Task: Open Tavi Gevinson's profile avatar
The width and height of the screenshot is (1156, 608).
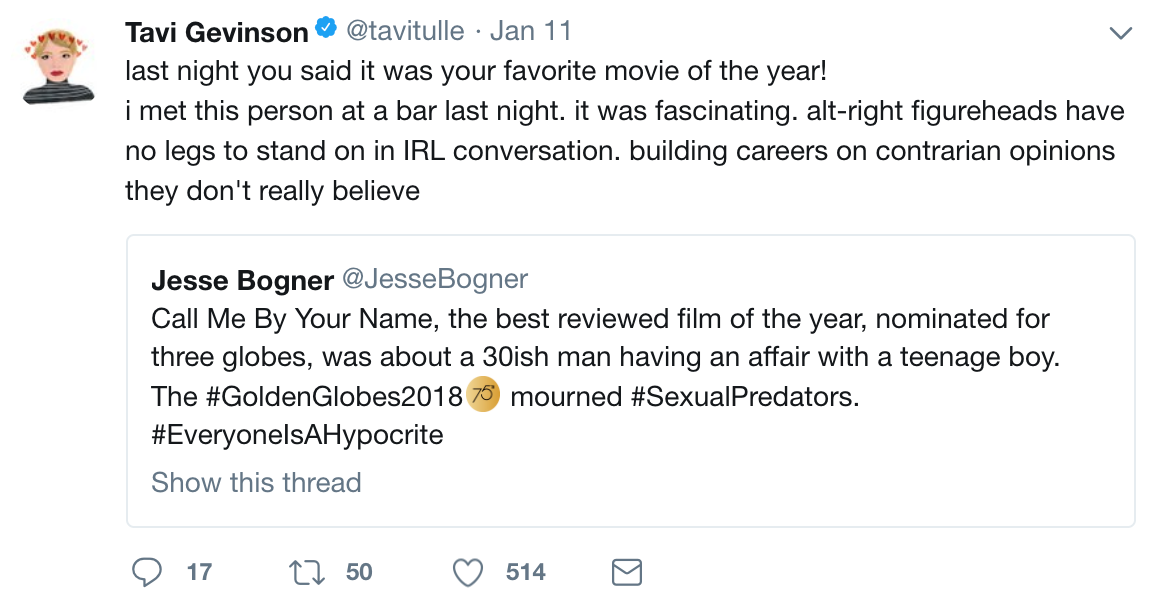Action: coord(58,66)
